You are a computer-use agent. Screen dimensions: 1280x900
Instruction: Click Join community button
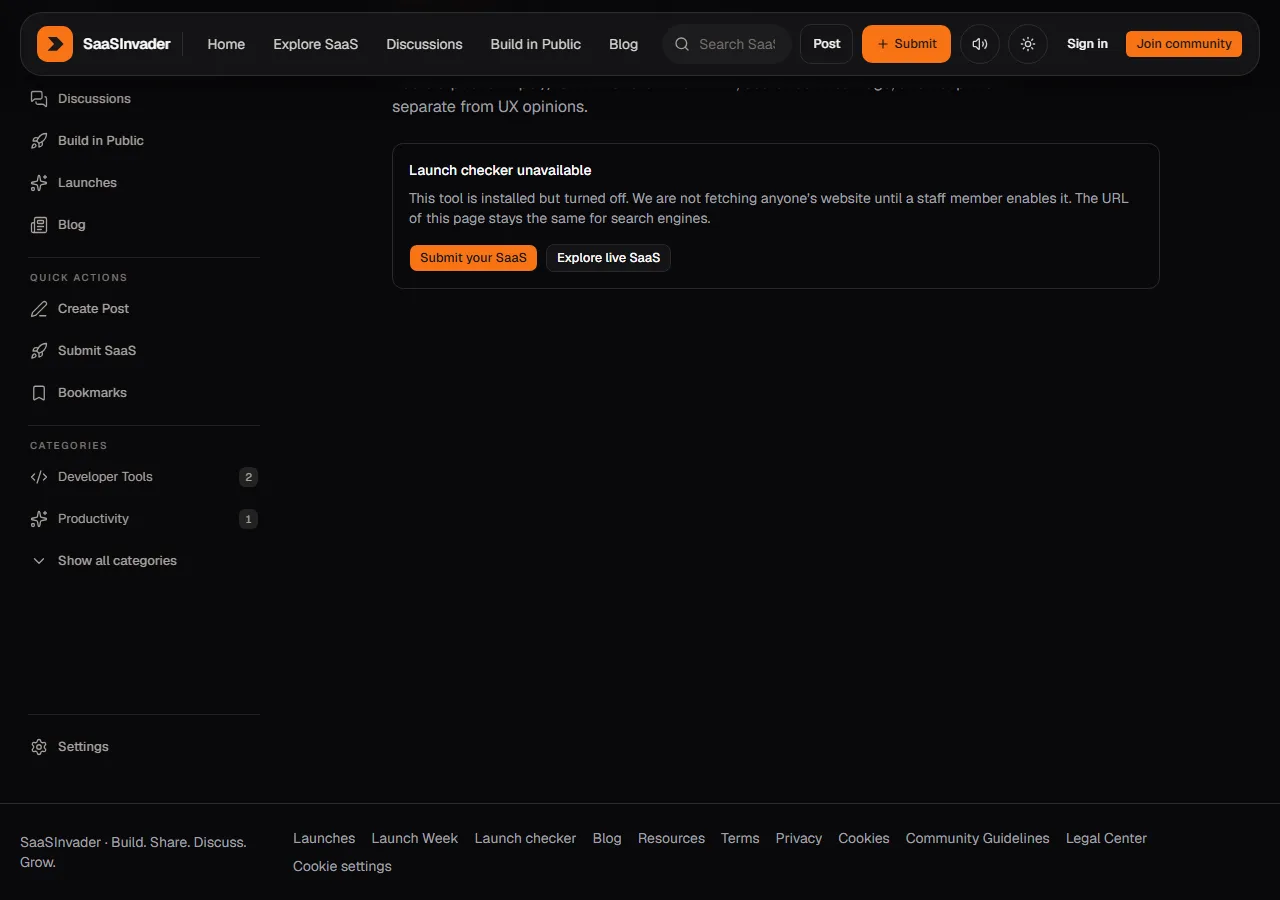tap(1184, 44)
